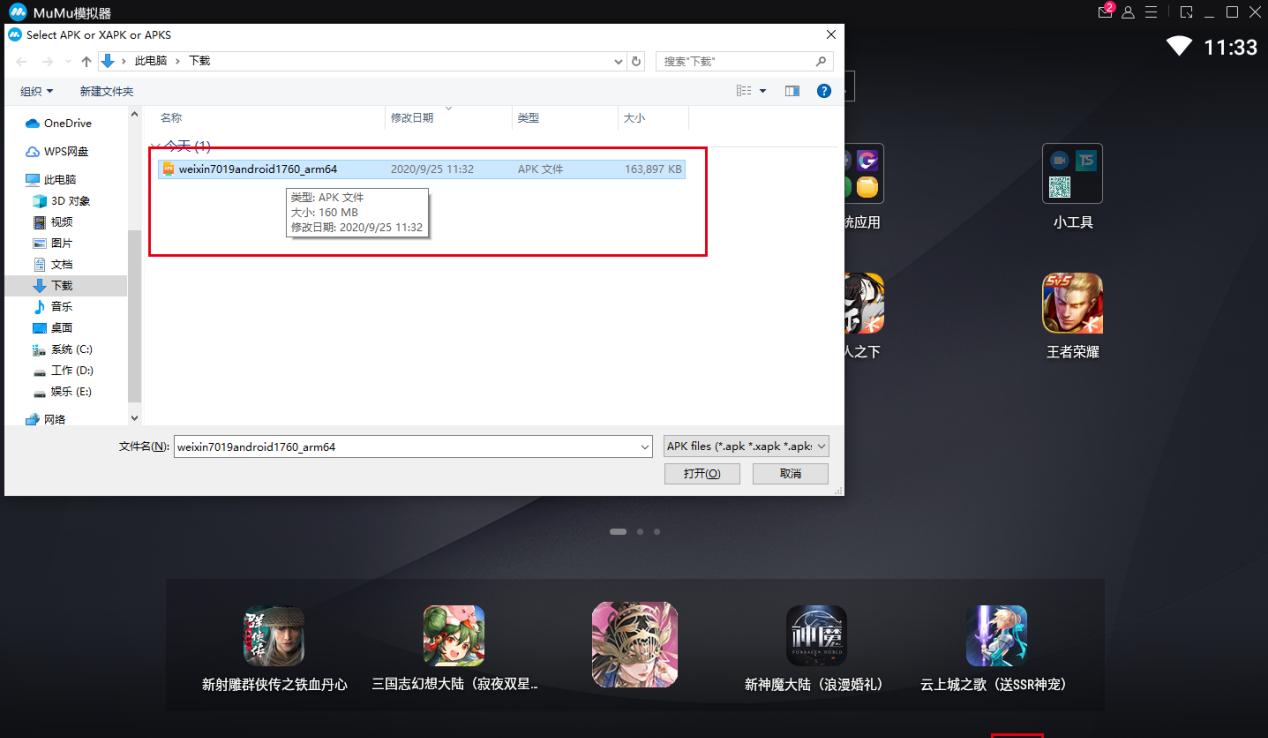Click the home screen page indicator
1268x738 pixels.
point(635,531)
